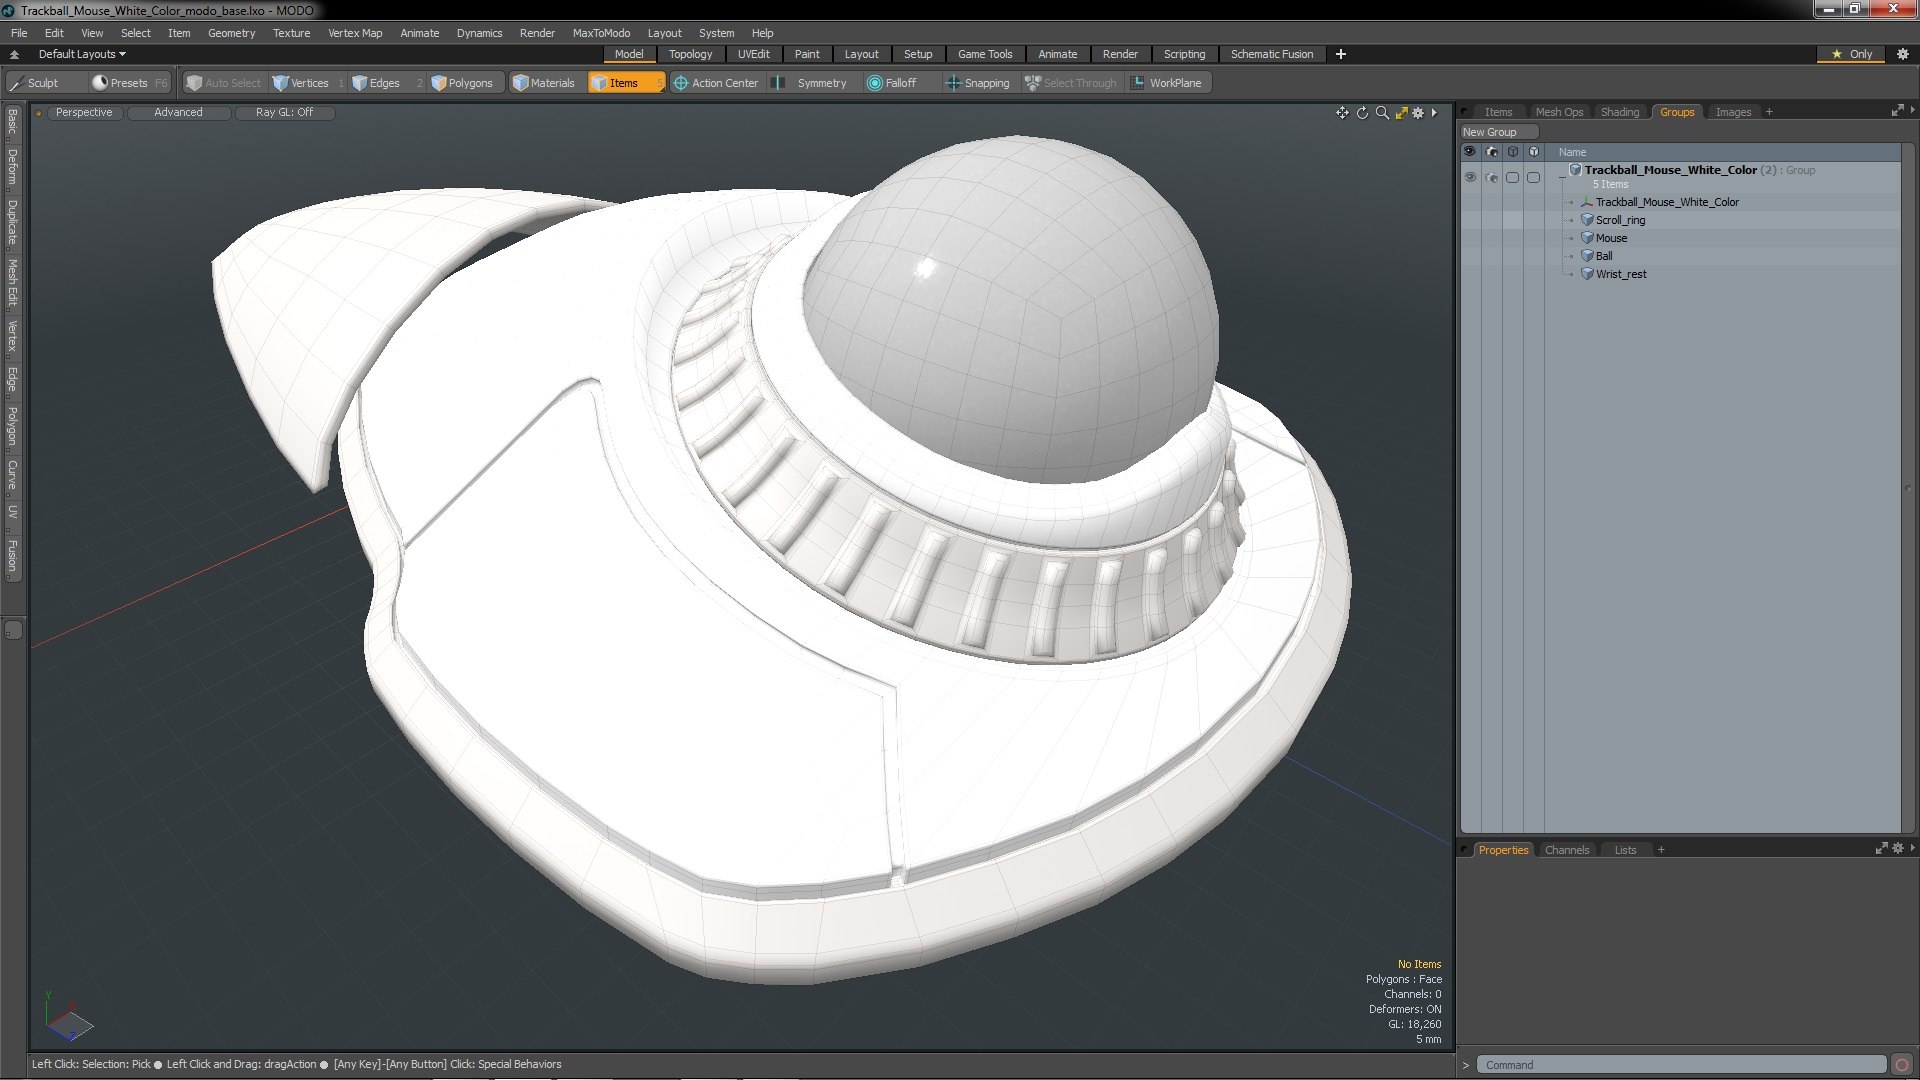This screenshot has width=1920, height=1080.
Task: Toggle render camera icon for the group
Action: coord(1492,177)
